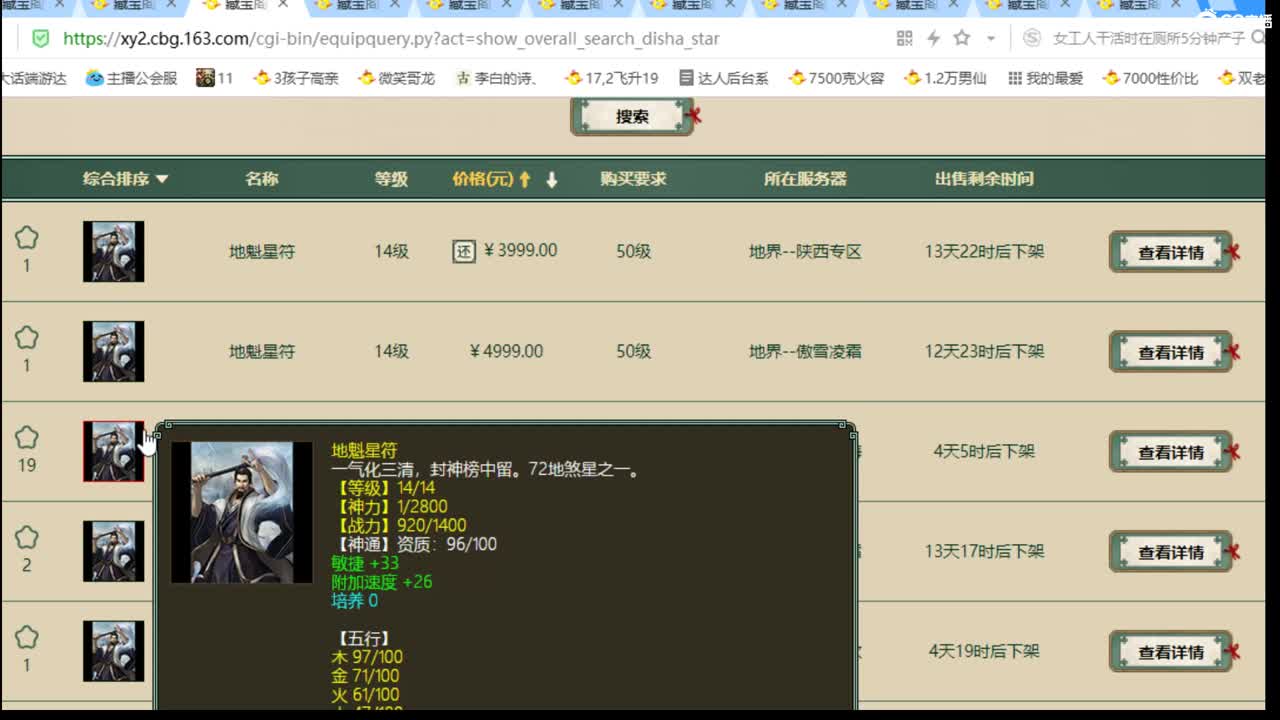Viewport: 1280px width, 720px height.
Task: Open the 主播公会服 bookmark
Action: (132, 78)
